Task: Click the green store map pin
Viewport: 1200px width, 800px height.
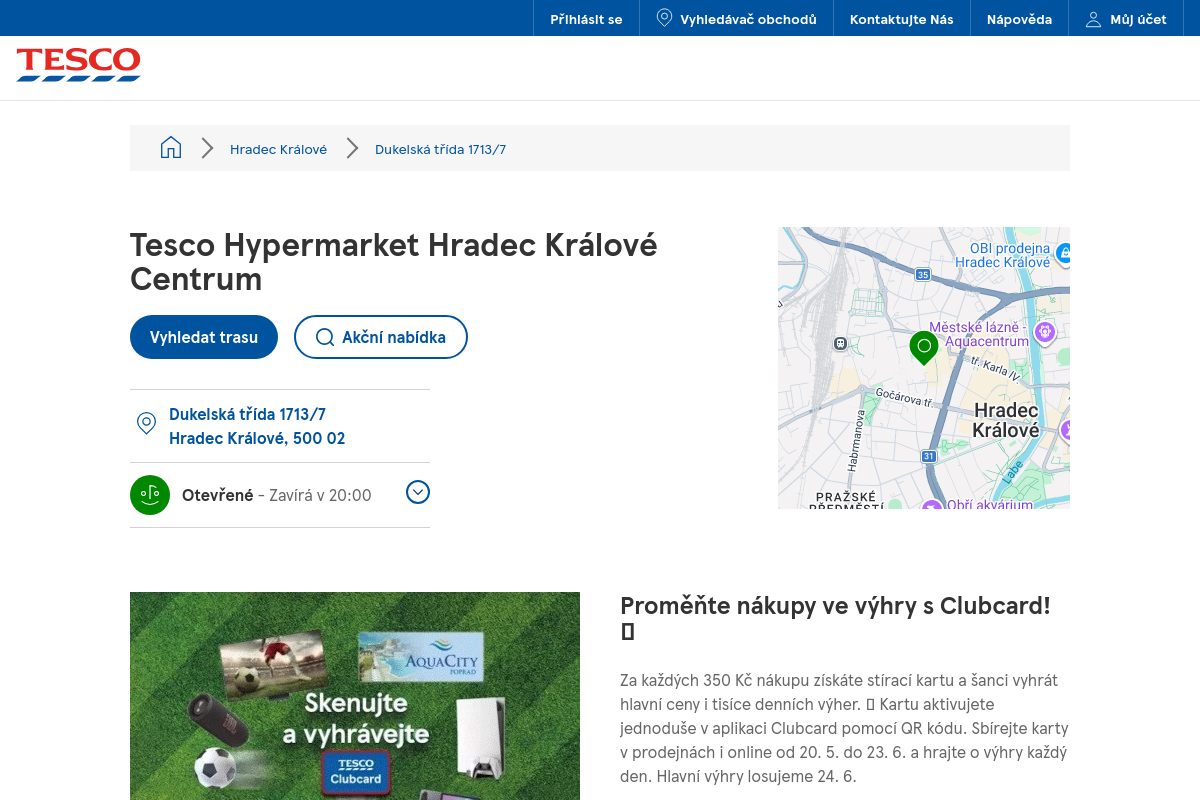Action: (924, 348)
